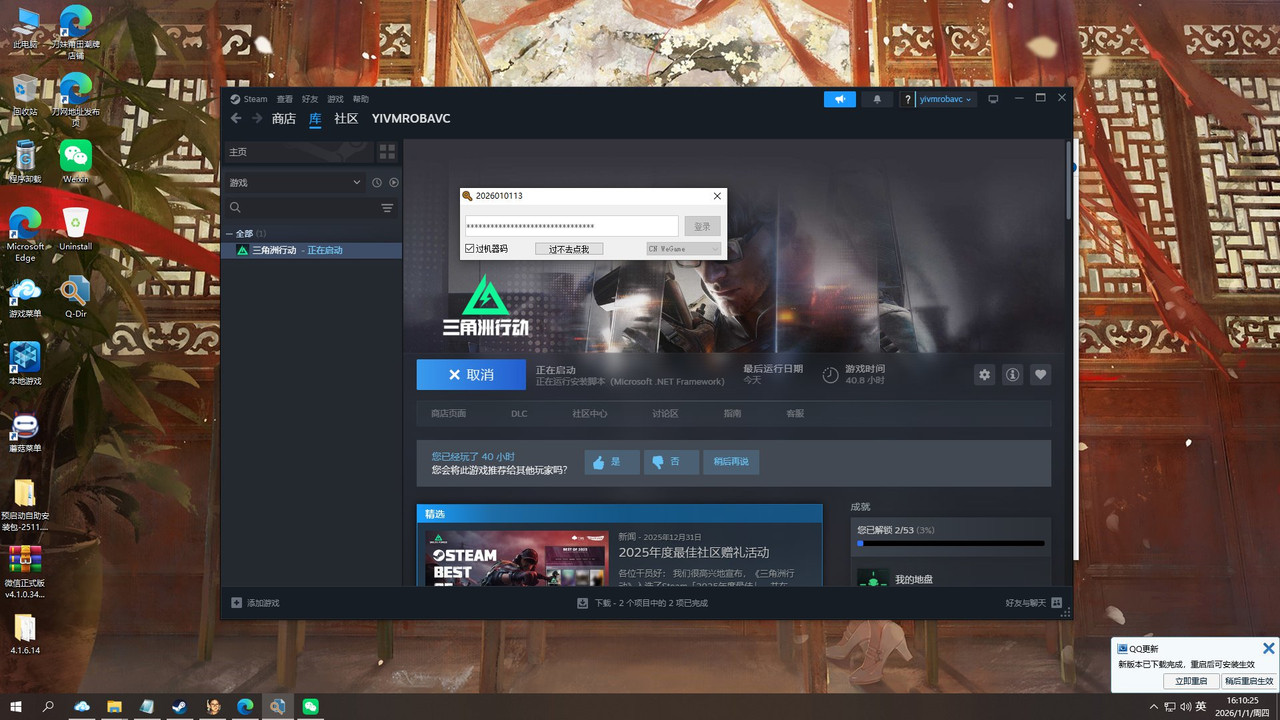Open the 社区中心 game link
Screen dimensions: 1280x720
coord(589,413)
